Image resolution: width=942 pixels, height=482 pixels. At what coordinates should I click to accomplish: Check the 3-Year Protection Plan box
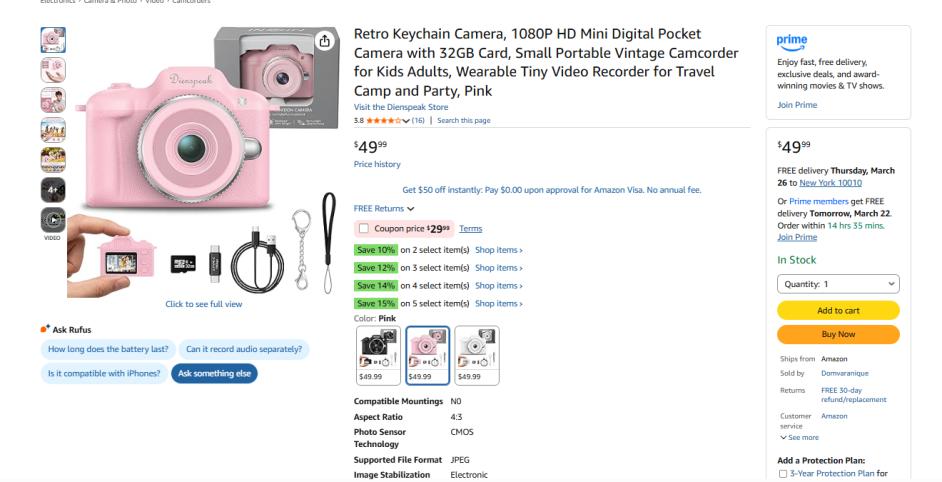782,473
